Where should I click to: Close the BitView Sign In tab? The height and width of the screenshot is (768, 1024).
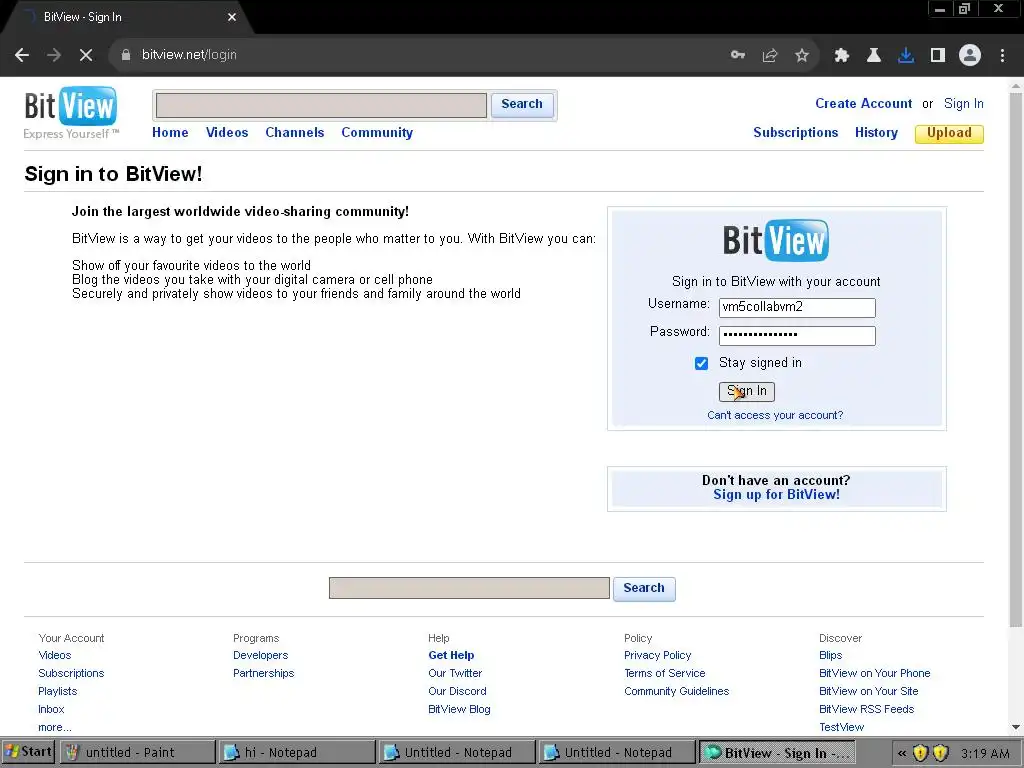point(232,17)
